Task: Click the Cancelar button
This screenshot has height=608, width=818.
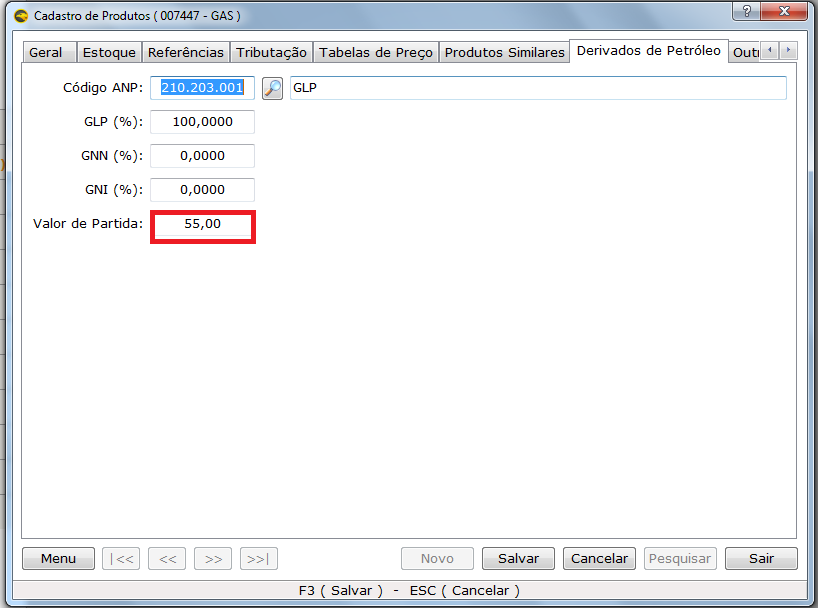Action: click(x=599, y=559)
